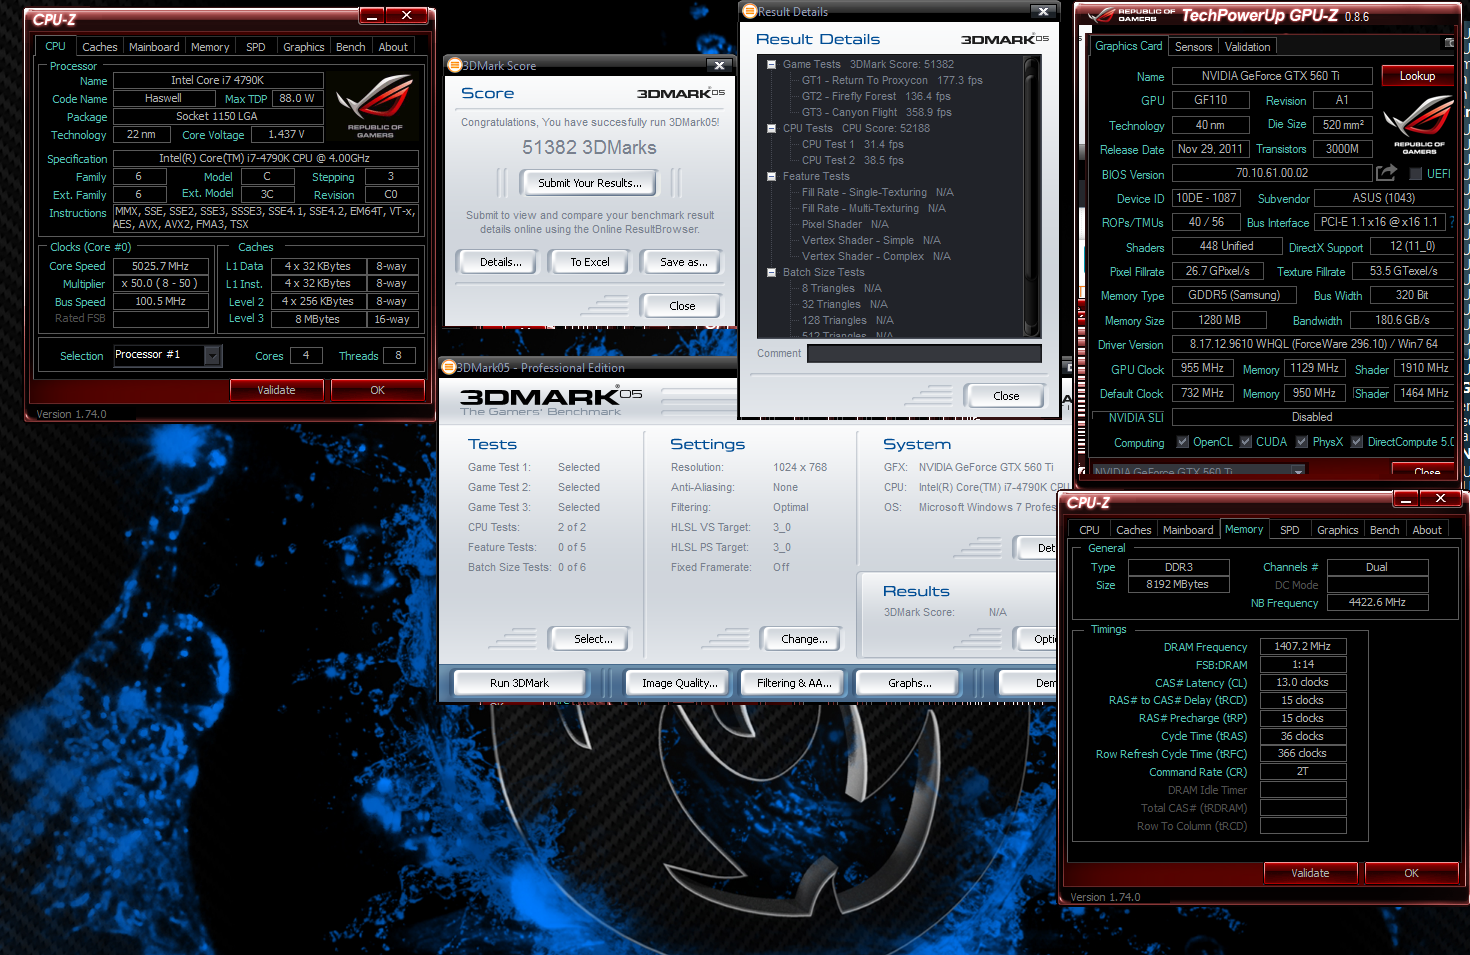Image resolution: width=1470 pixels, height=955 pixels.
Task: Click Change... under Settings
Action: [x=804, y=639]
